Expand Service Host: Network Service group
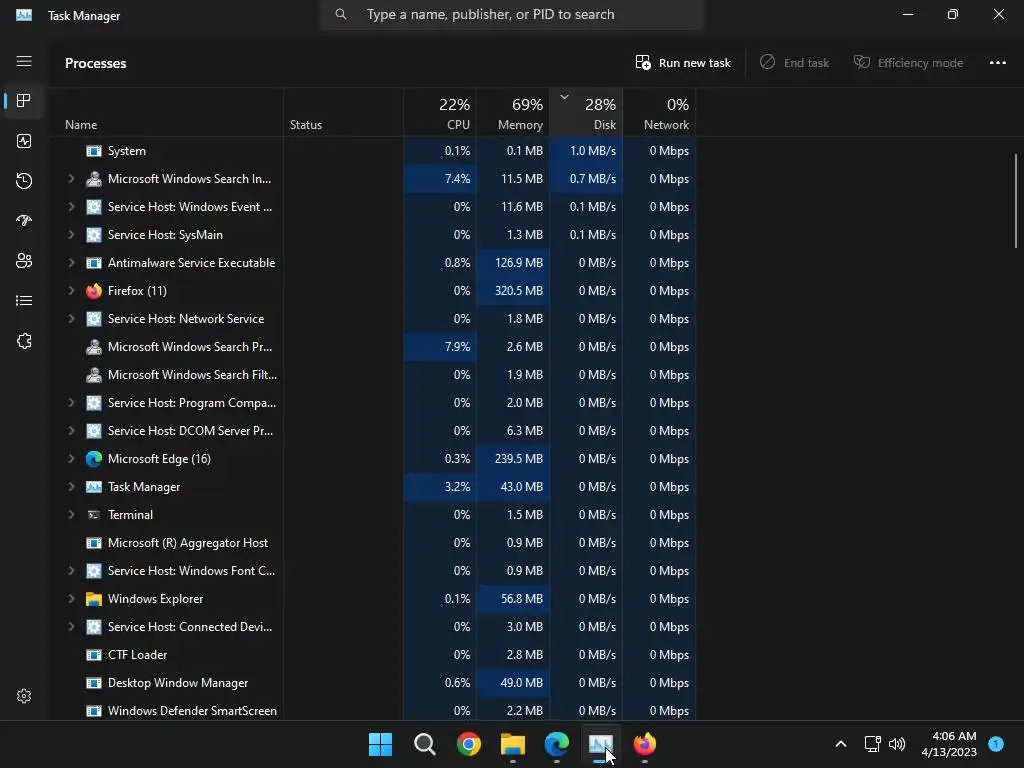The height and width of the screenshot is (768, 1024). (x=71, y=319)
